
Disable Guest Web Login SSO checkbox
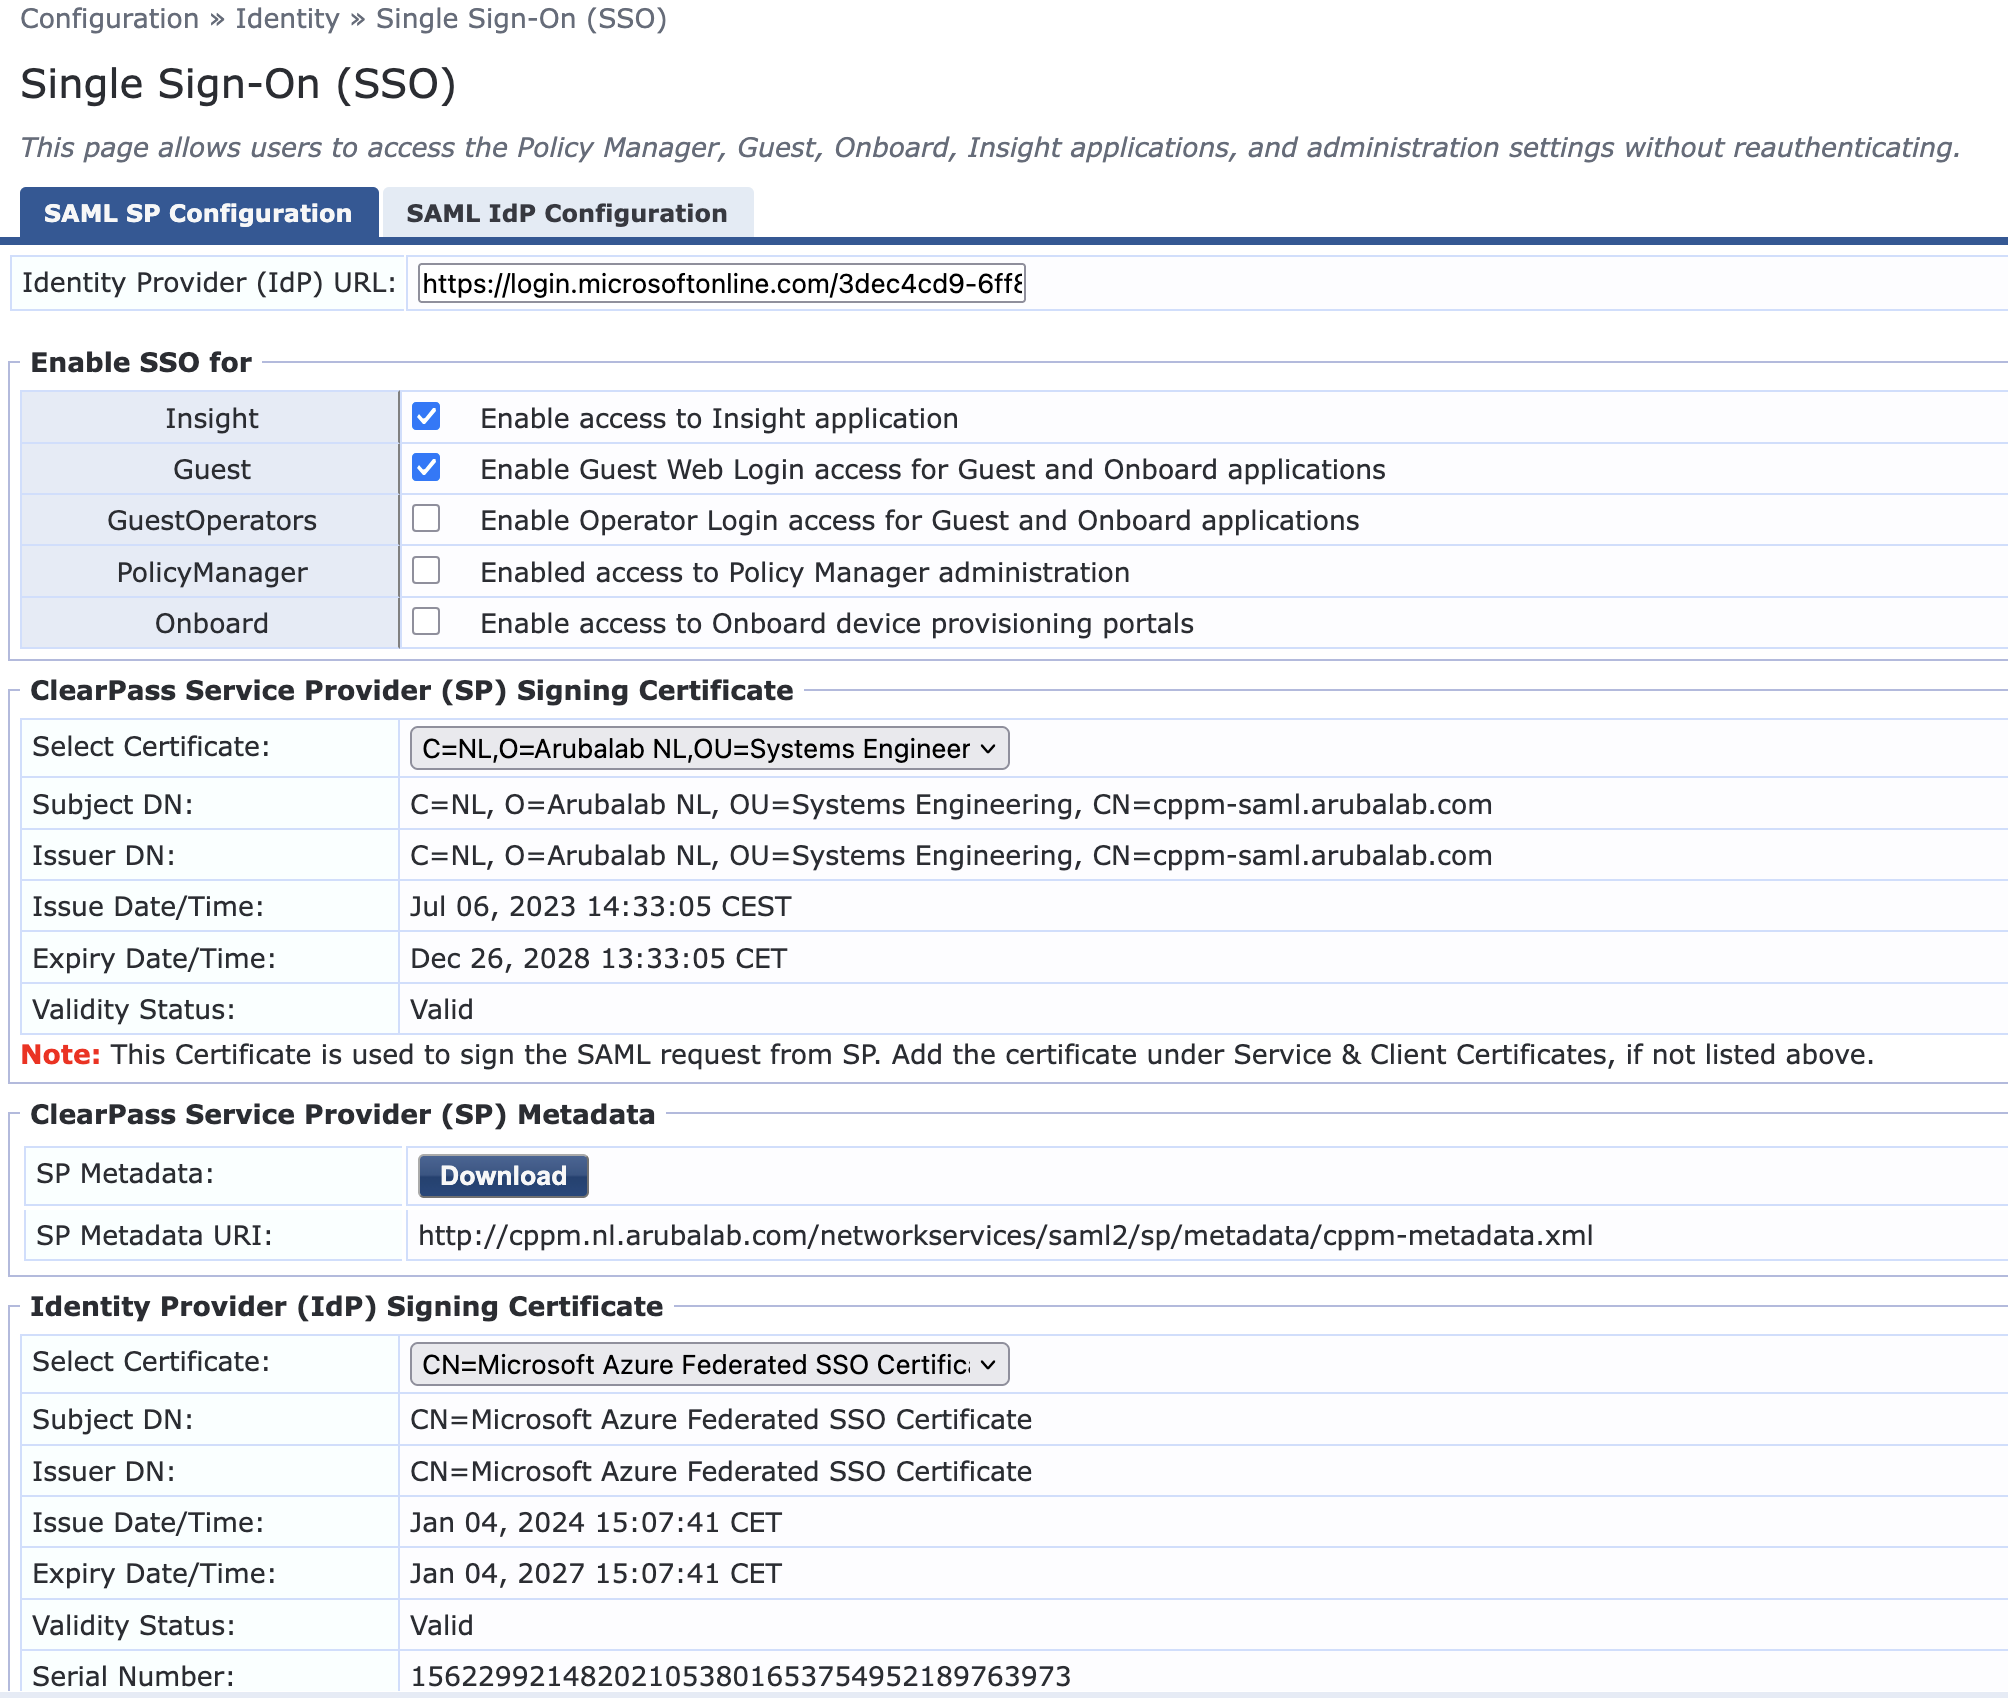426,467
